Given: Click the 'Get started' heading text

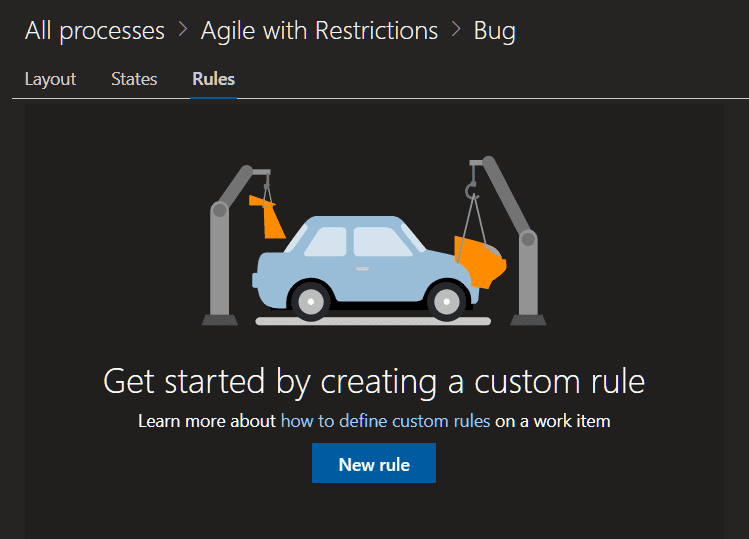Looking at the screenshot, I should [374, 381].
